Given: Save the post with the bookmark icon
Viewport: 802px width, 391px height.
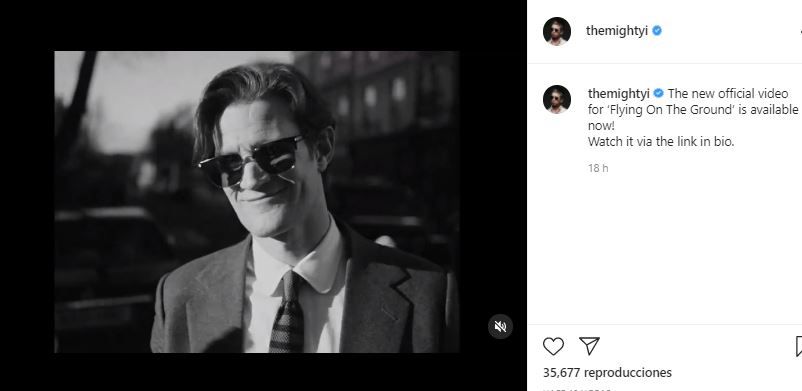Looking at the screenshot, I should 799,346.
